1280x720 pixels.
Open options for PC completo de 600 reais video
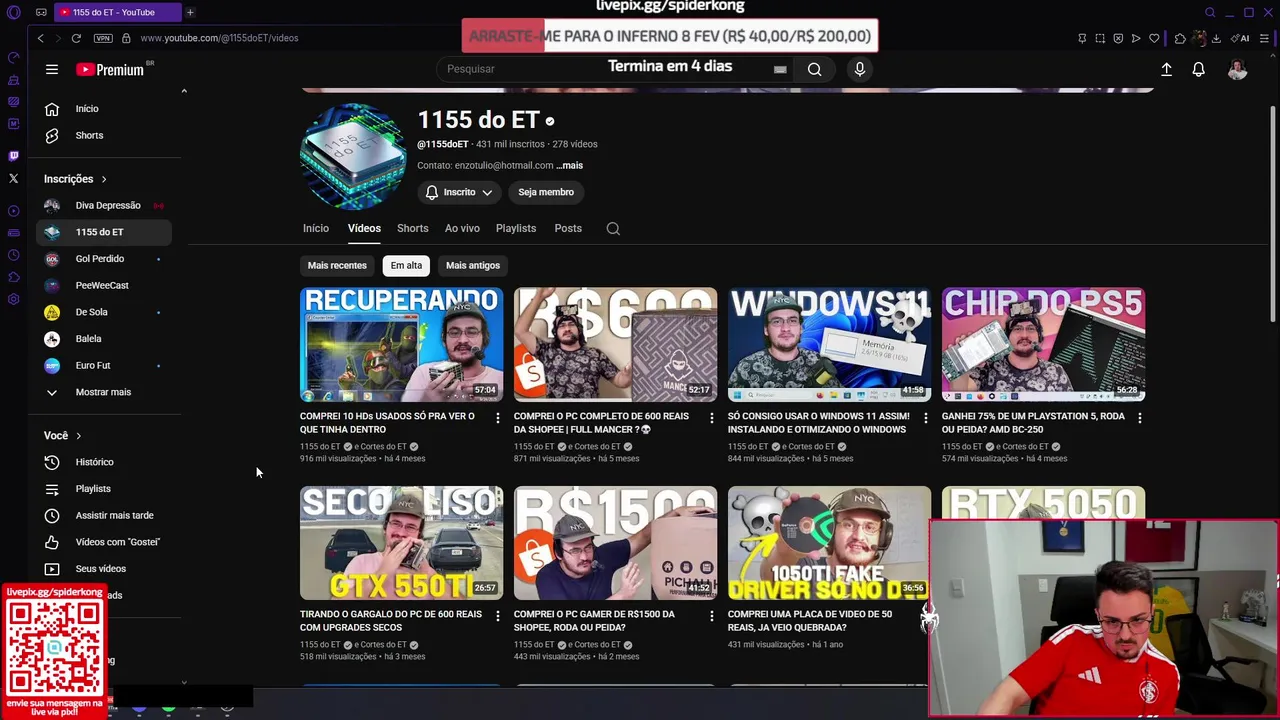click(x=711, y=418)
